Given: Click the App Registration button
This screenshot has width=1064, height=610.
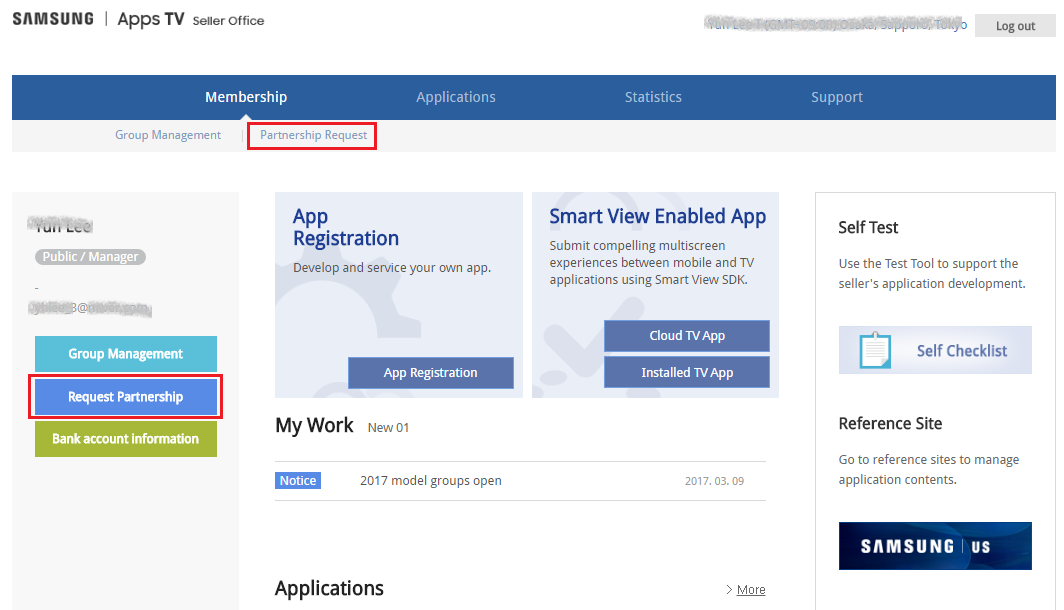Looking at the screenshot, I should [430, 373].
